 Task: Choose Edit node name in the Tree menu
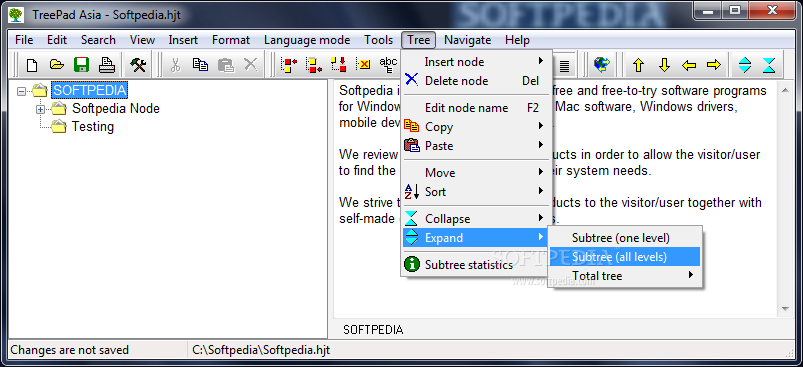coord(476,108)
